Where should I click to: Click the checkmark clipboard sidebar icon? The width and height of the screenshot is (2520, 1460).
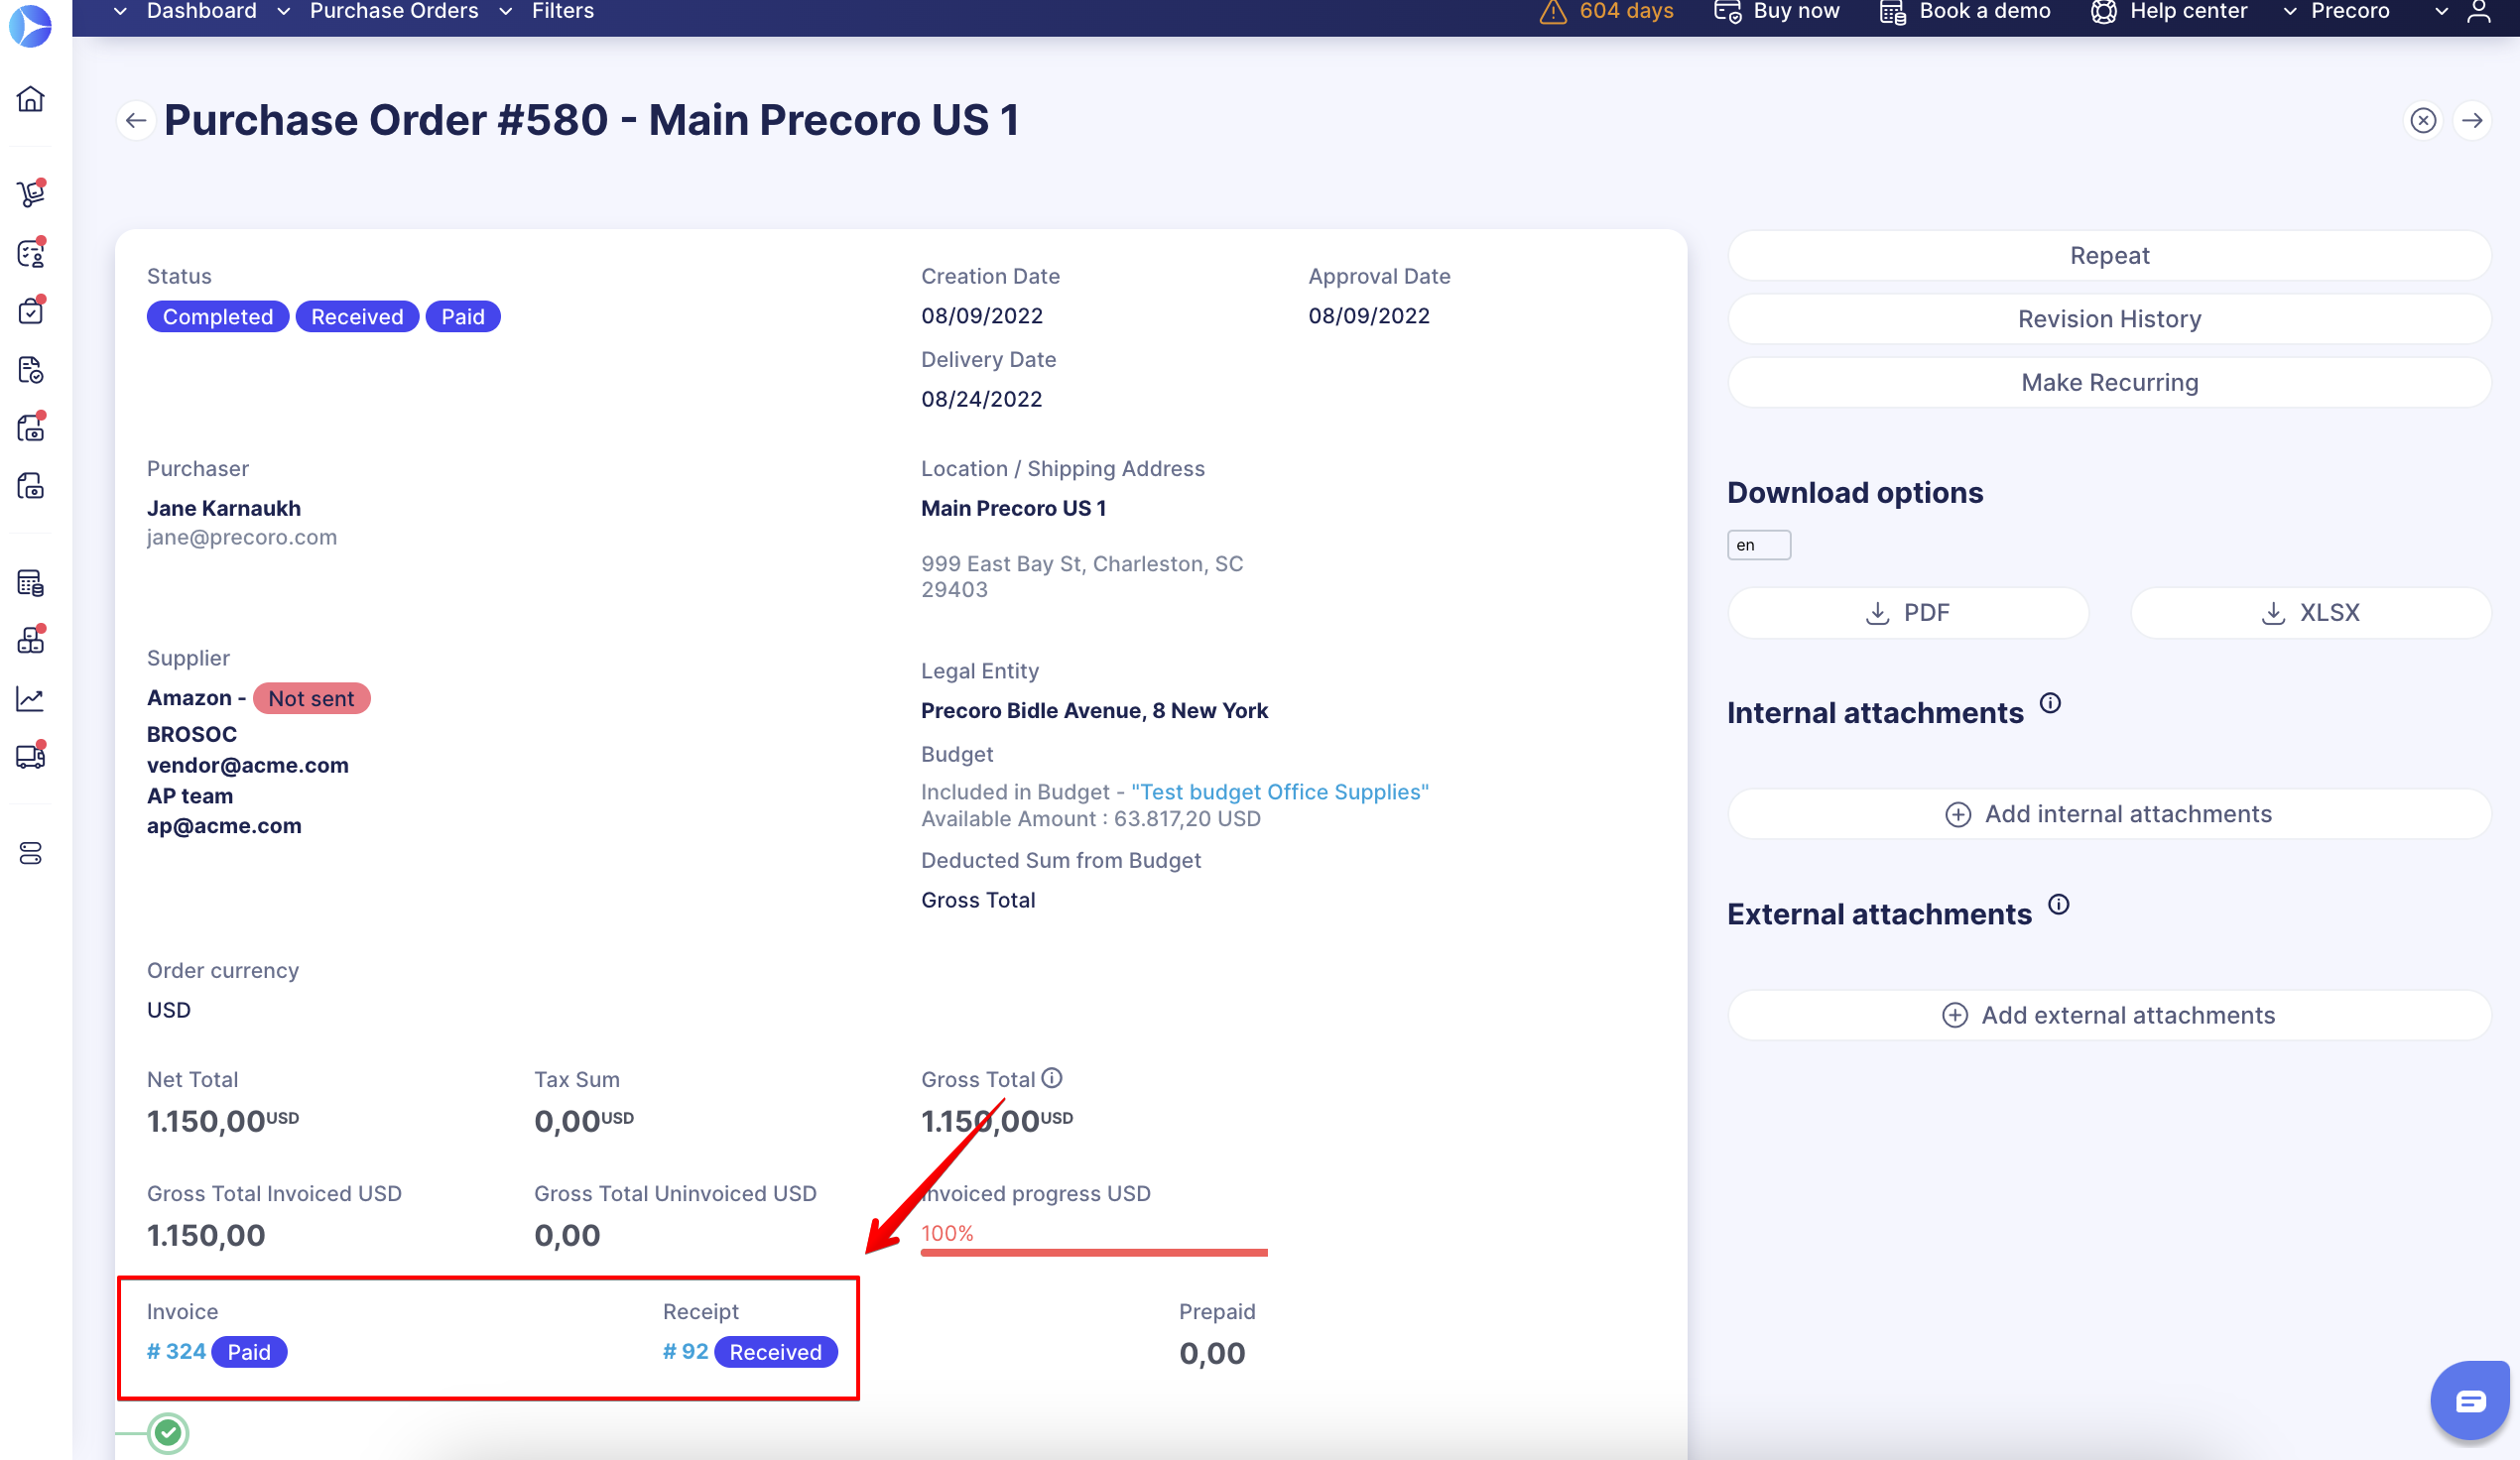(x=31, y=311)
